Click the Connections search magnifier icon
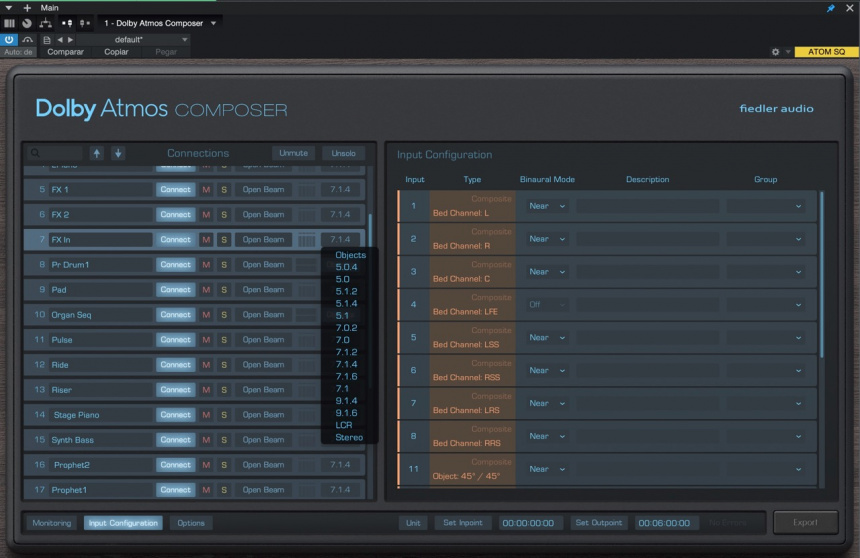 [x=36, y=153]
